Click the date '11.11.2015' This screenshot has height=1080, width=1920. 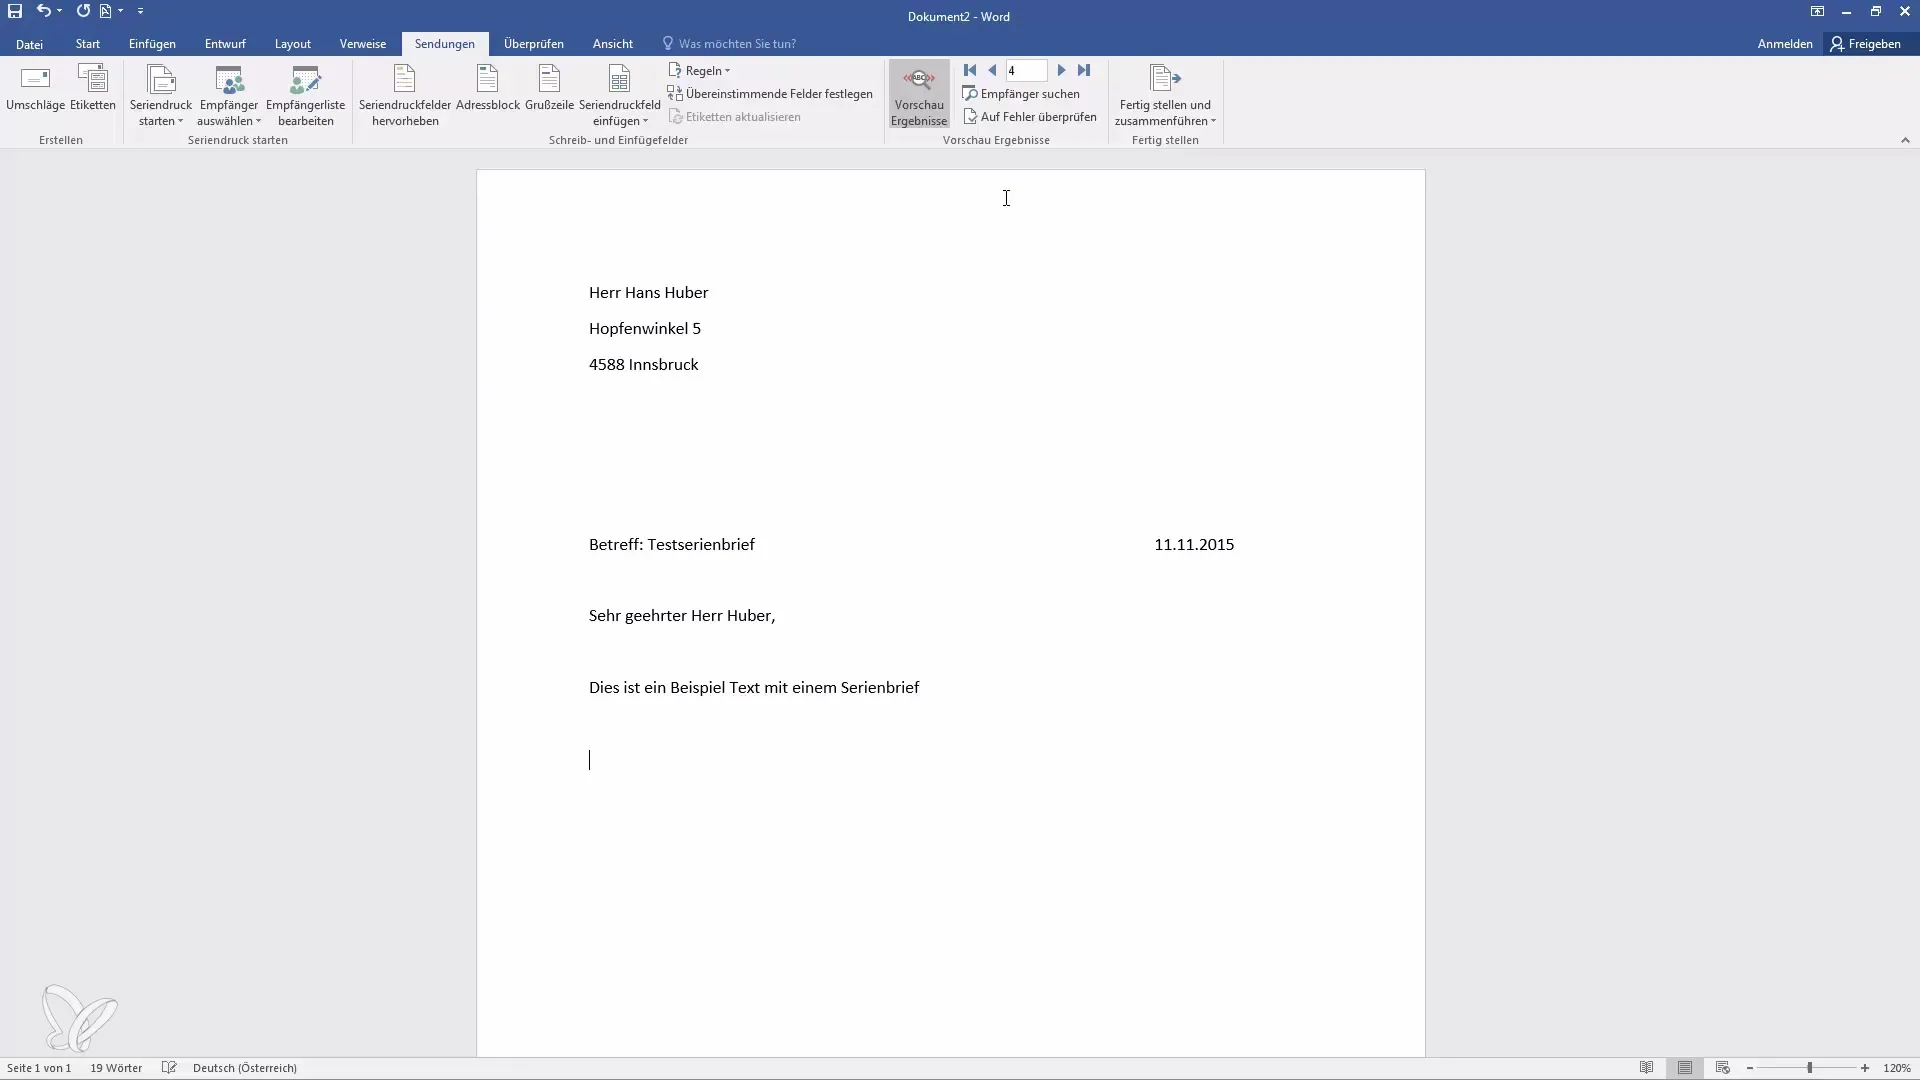[1194, 544]
